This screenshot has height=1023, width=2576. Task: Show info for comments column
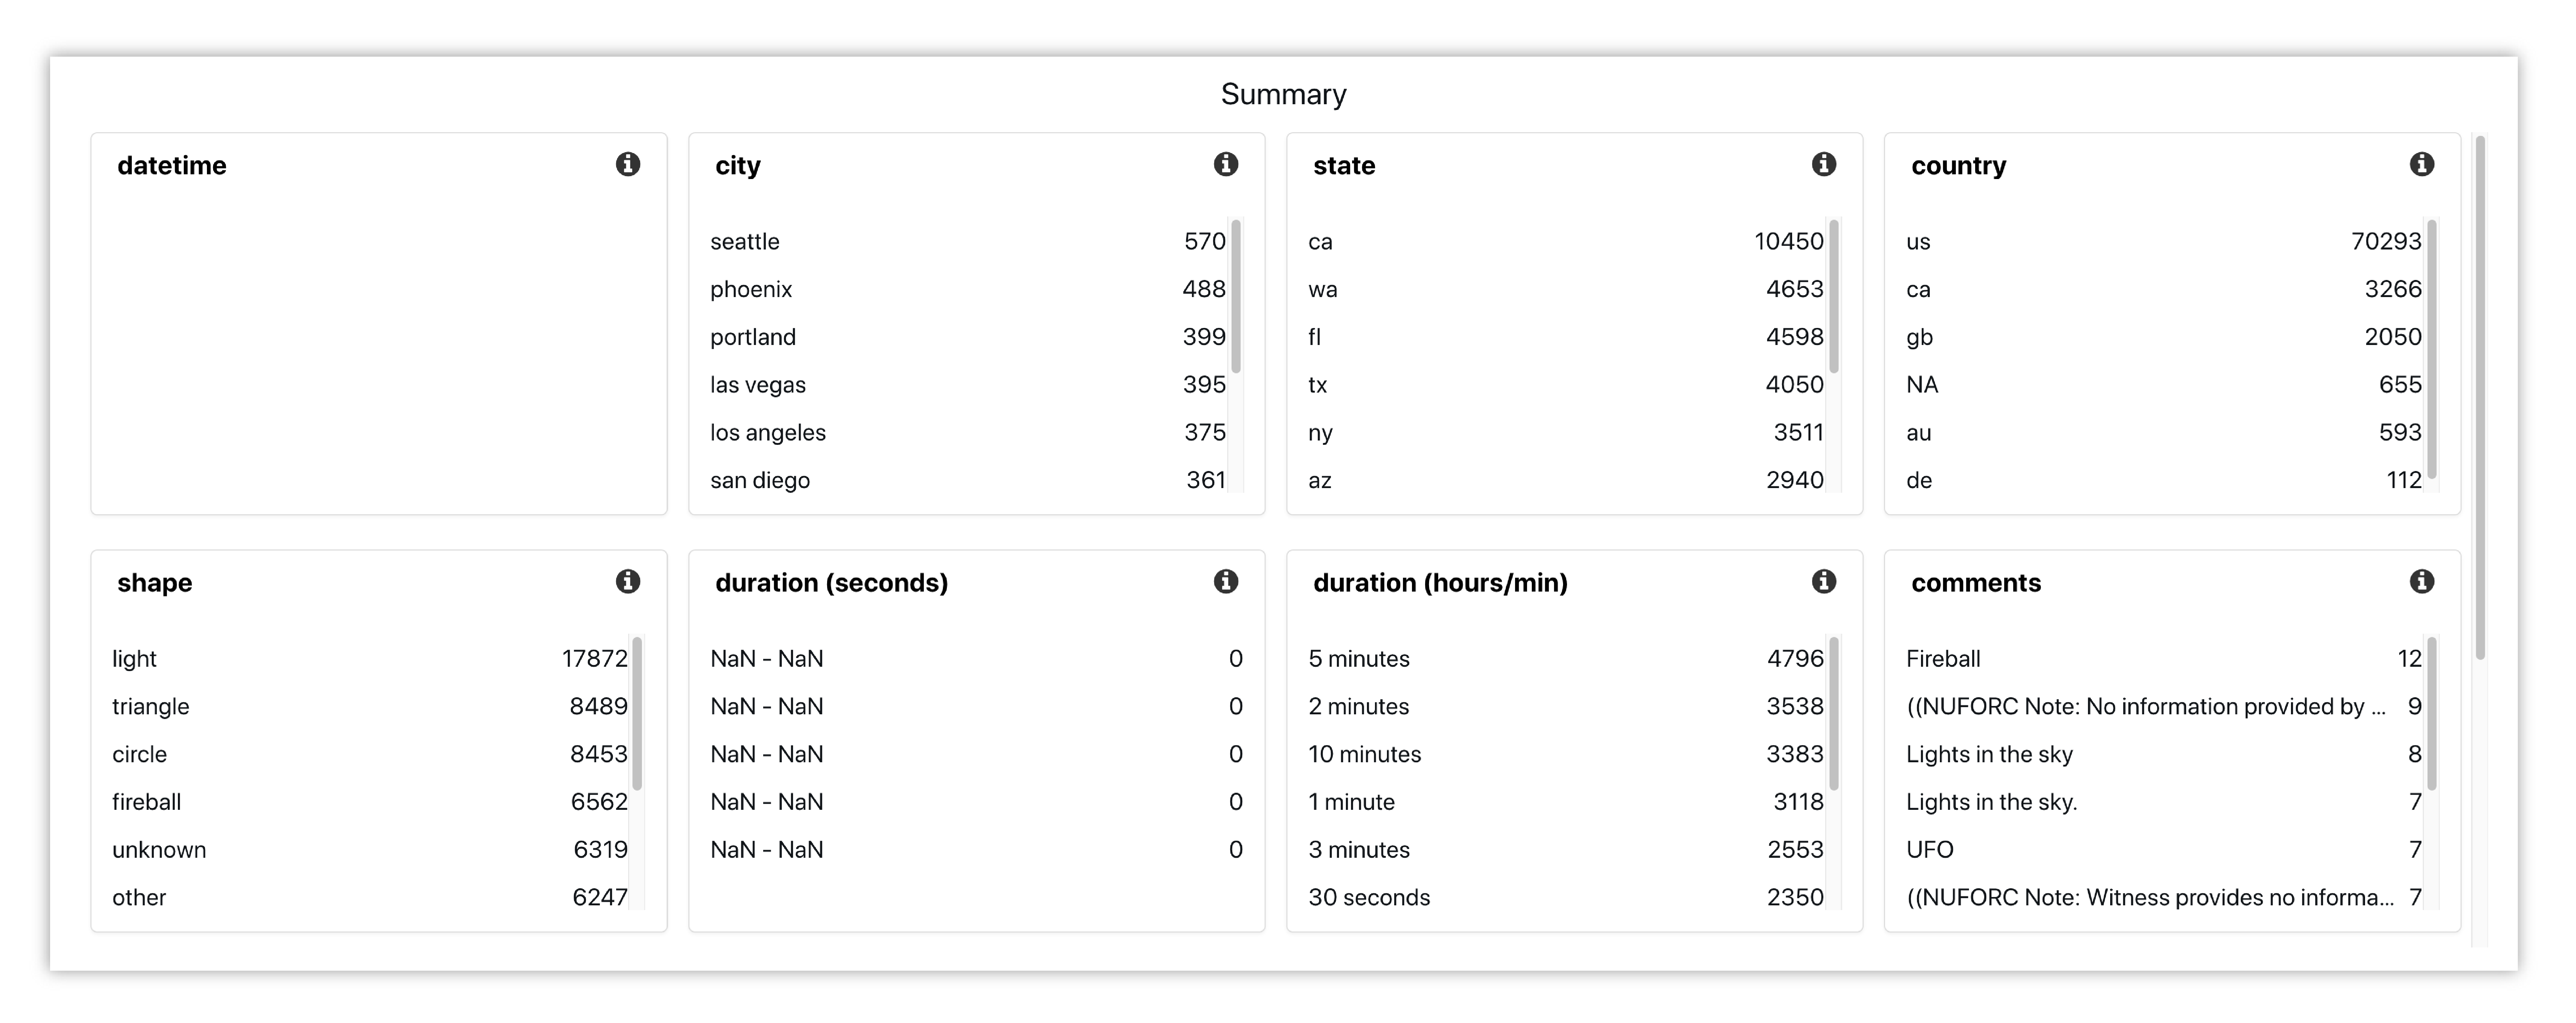[2422, 581]
